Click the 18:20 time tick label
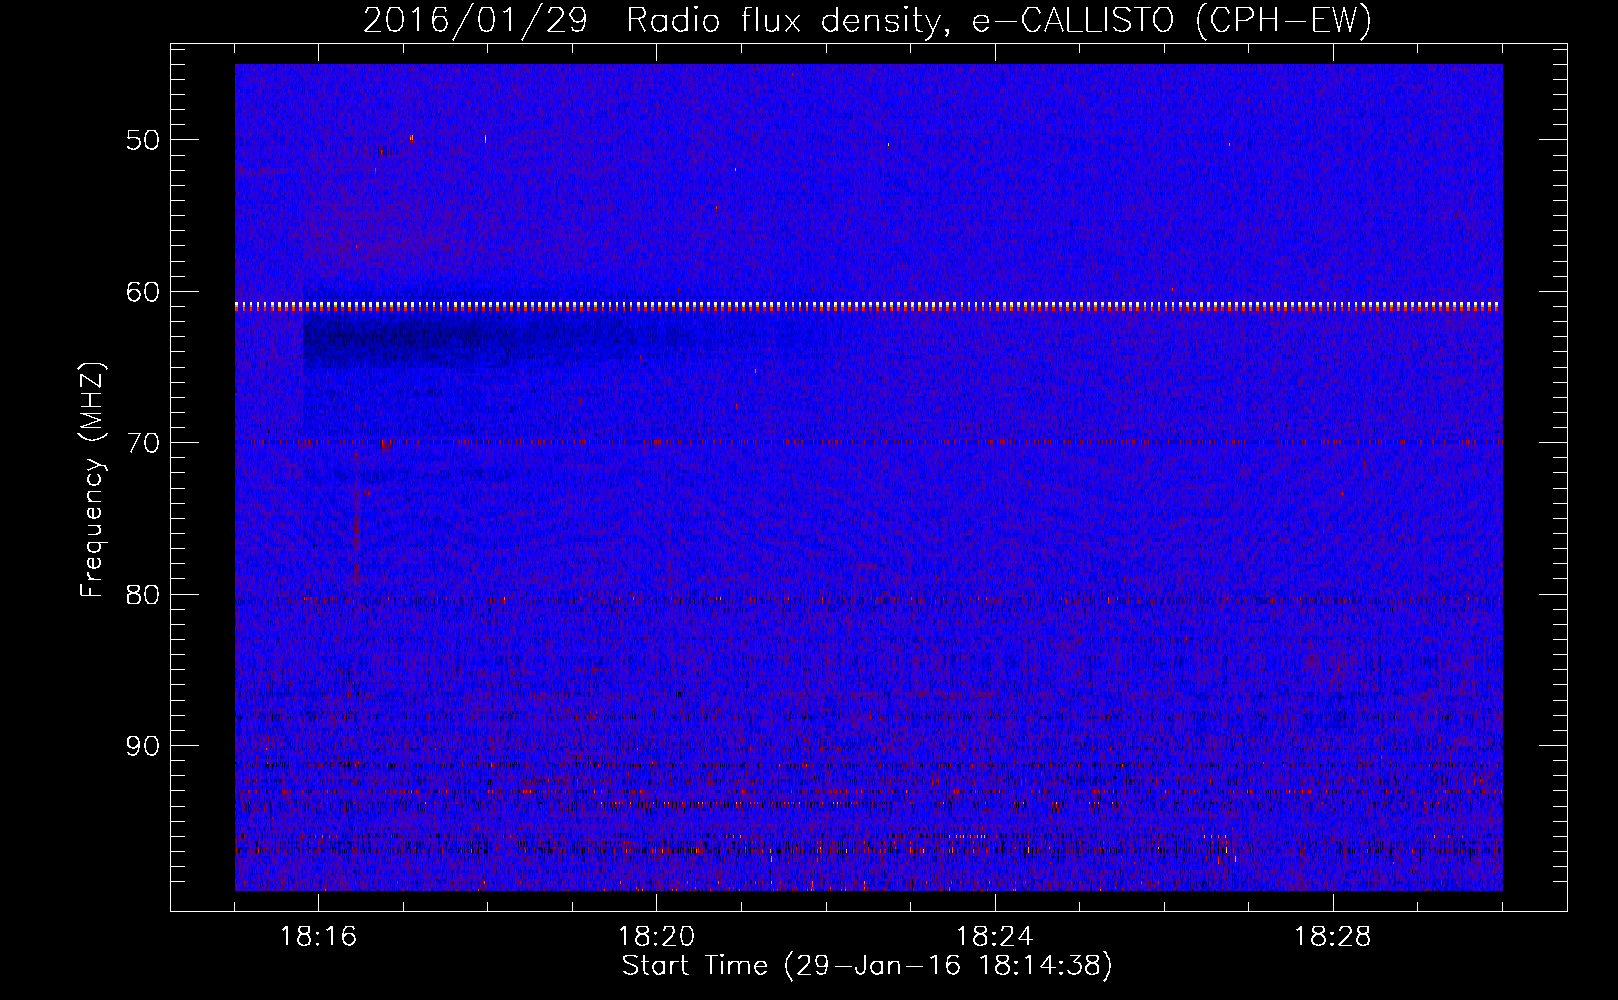This screenshot has height=1000, width=1618. pos(657,937)
